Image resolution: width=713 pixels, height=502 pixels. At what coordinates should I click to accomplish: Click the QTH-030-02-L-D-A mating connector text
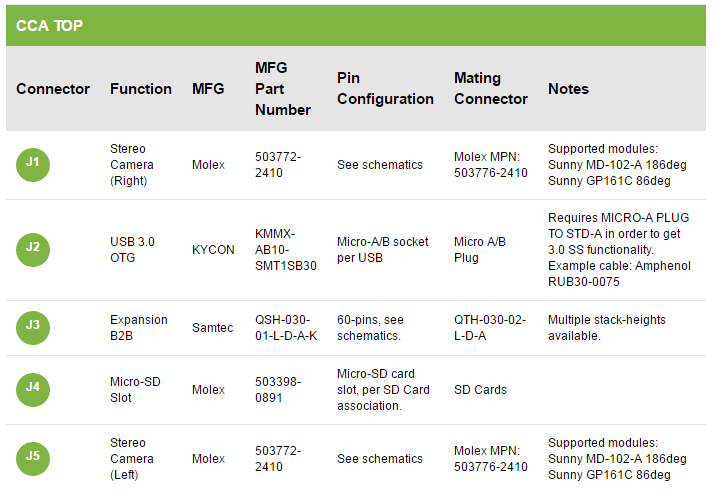click(x=491, y=327)
